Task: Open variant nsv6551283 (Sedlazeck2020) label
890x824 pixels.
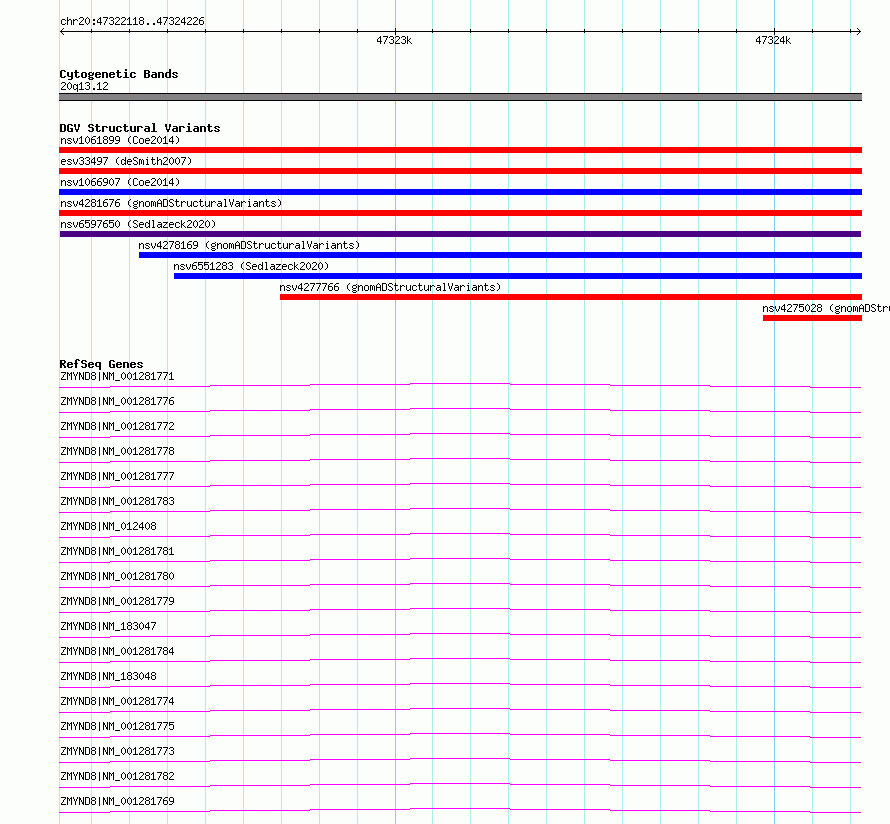Action: (251, 266)
